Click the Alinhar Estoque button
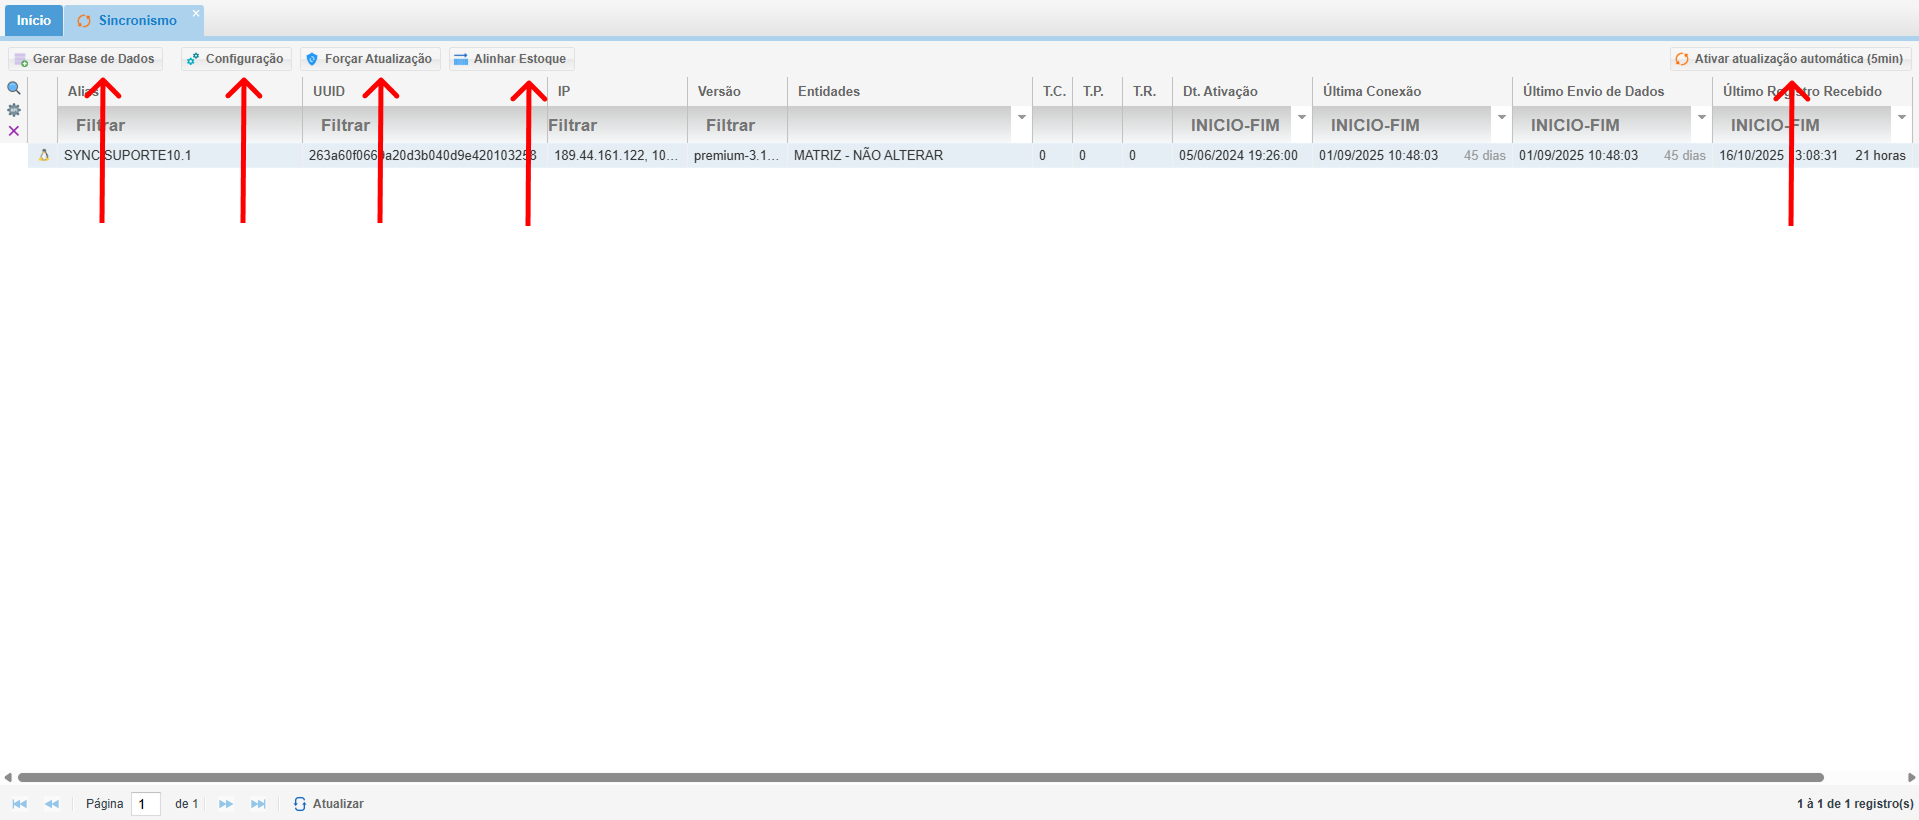This screenshot has width=1919, height=820. point(511,59)
